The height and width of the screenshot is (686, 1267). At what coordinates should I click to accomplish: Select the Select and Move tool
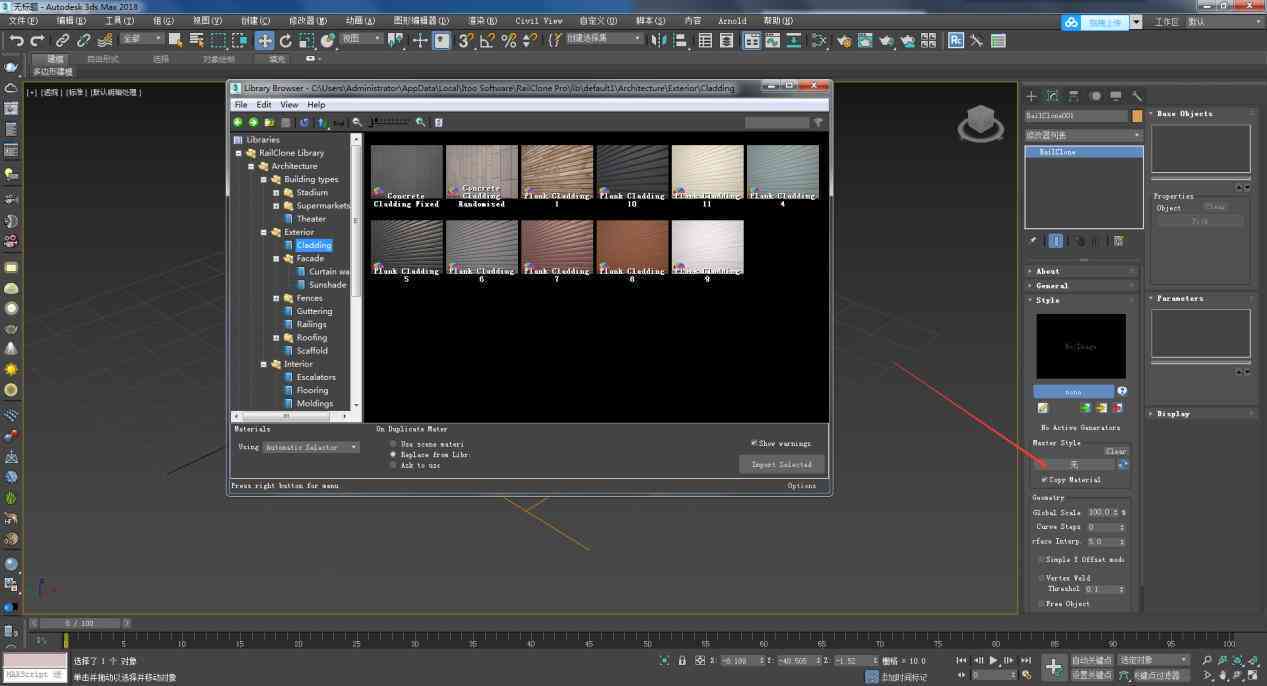tap(264, 40)
